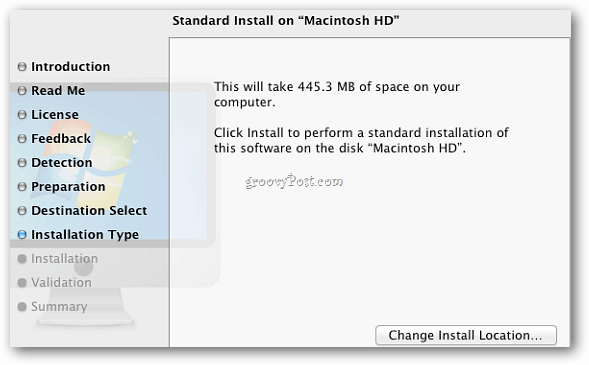This screenshot has height=365, width=589.
Task: Click the grey Validation step bullet
Action: 22,283
